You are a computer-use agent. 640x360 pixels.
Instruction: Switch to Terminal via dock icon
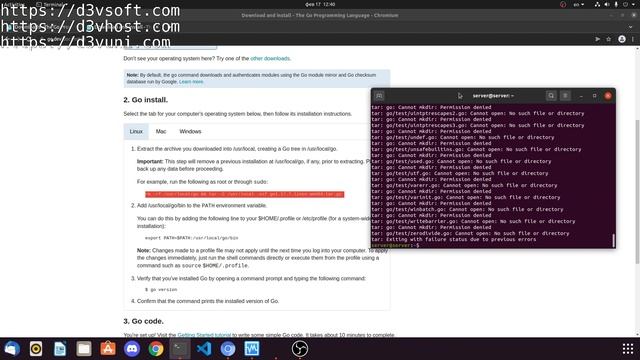click(x=180, y=349)
